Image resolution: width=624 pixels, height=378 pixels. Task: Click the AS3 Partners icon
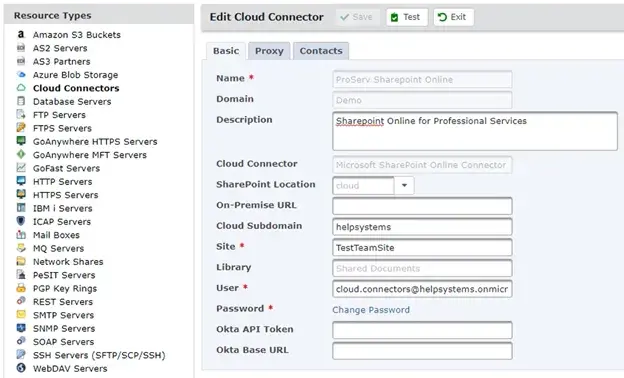click(21, 61)
